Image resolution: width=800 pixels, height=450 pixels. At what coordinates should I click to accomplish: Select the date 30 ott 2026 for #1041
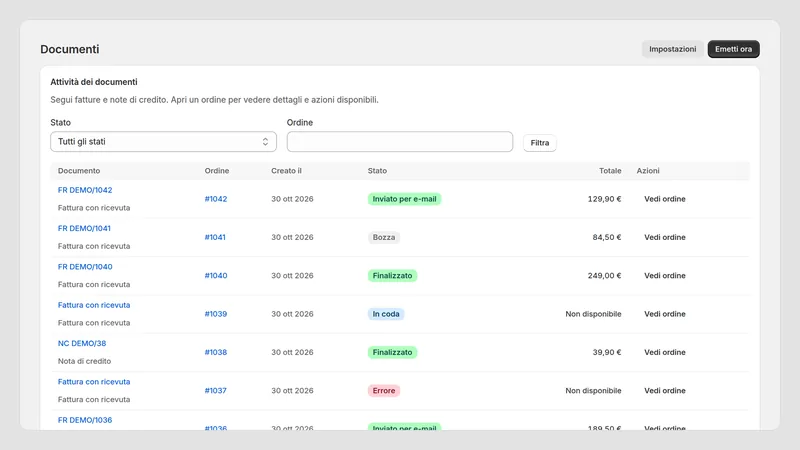point(292,237)
